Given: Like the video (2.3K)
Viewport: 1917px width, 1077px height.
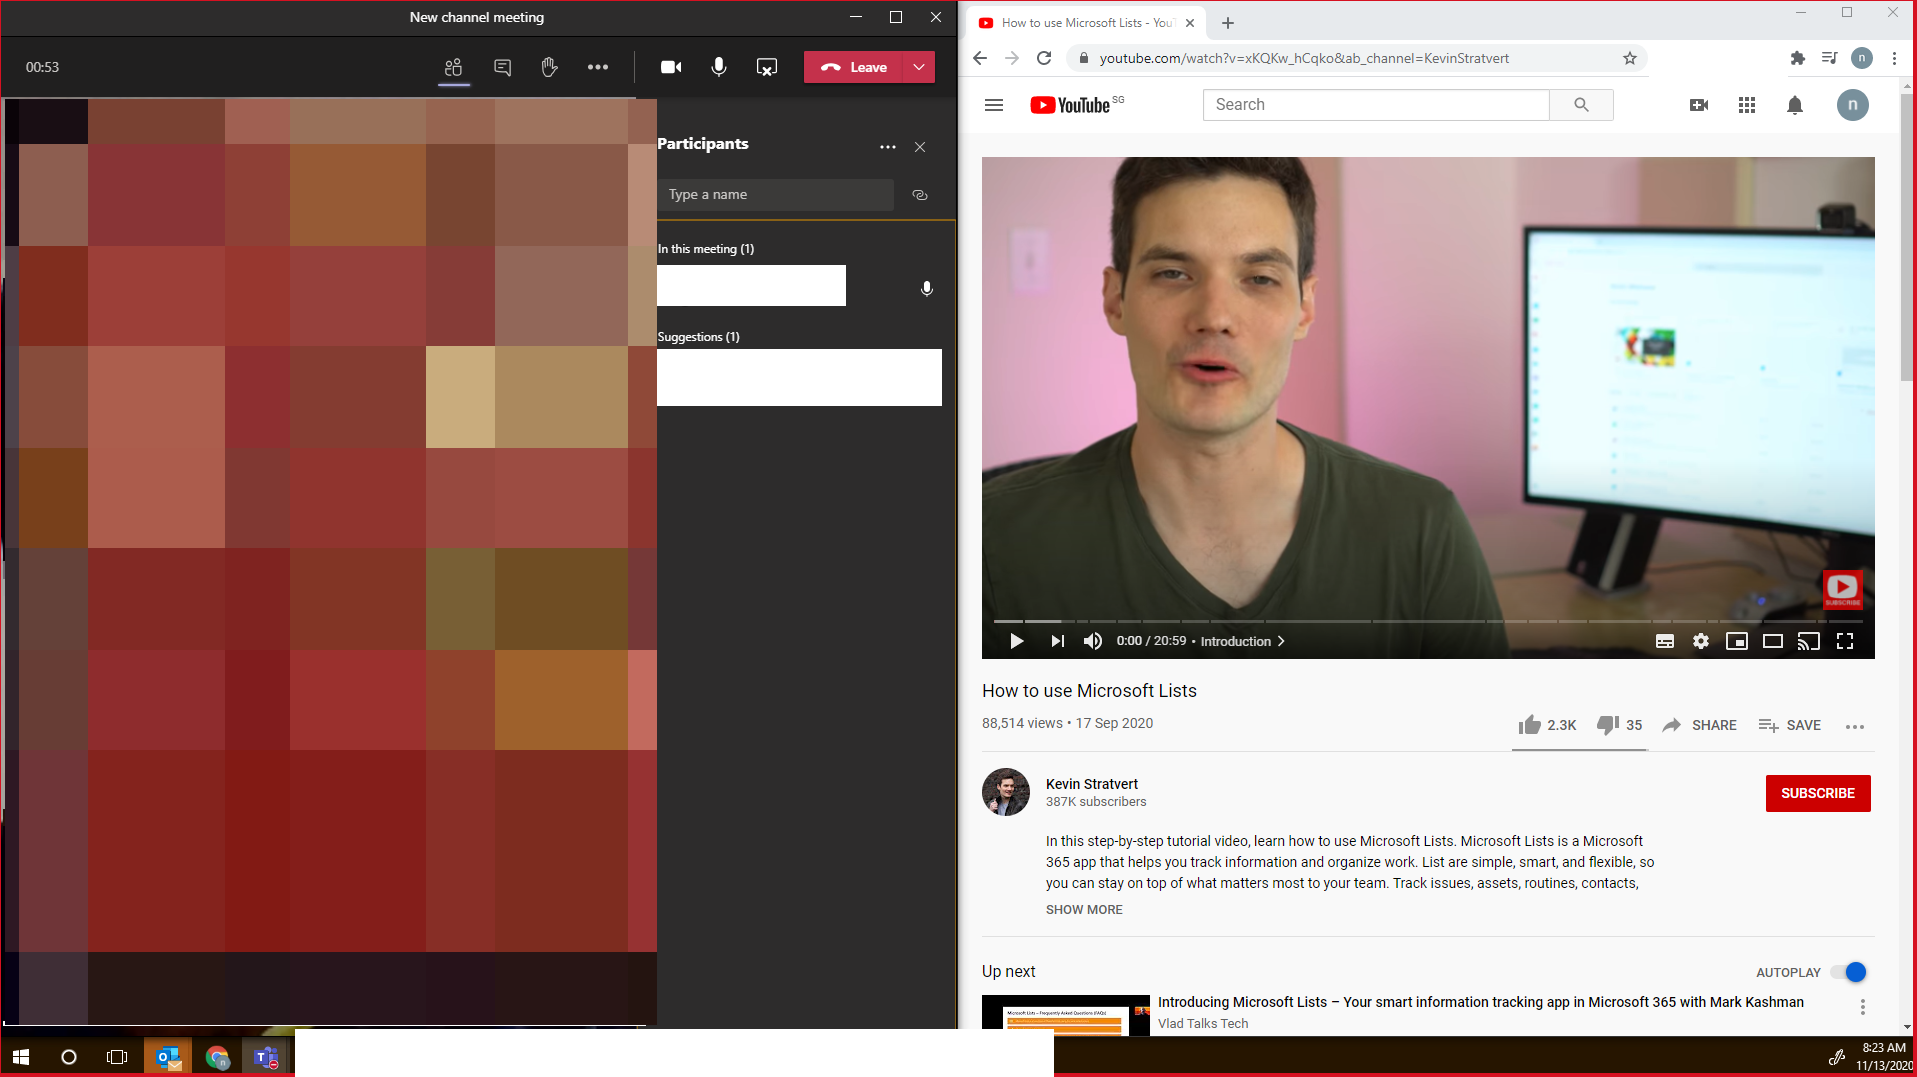Looking at the screenshot, I should [1547, 725].
